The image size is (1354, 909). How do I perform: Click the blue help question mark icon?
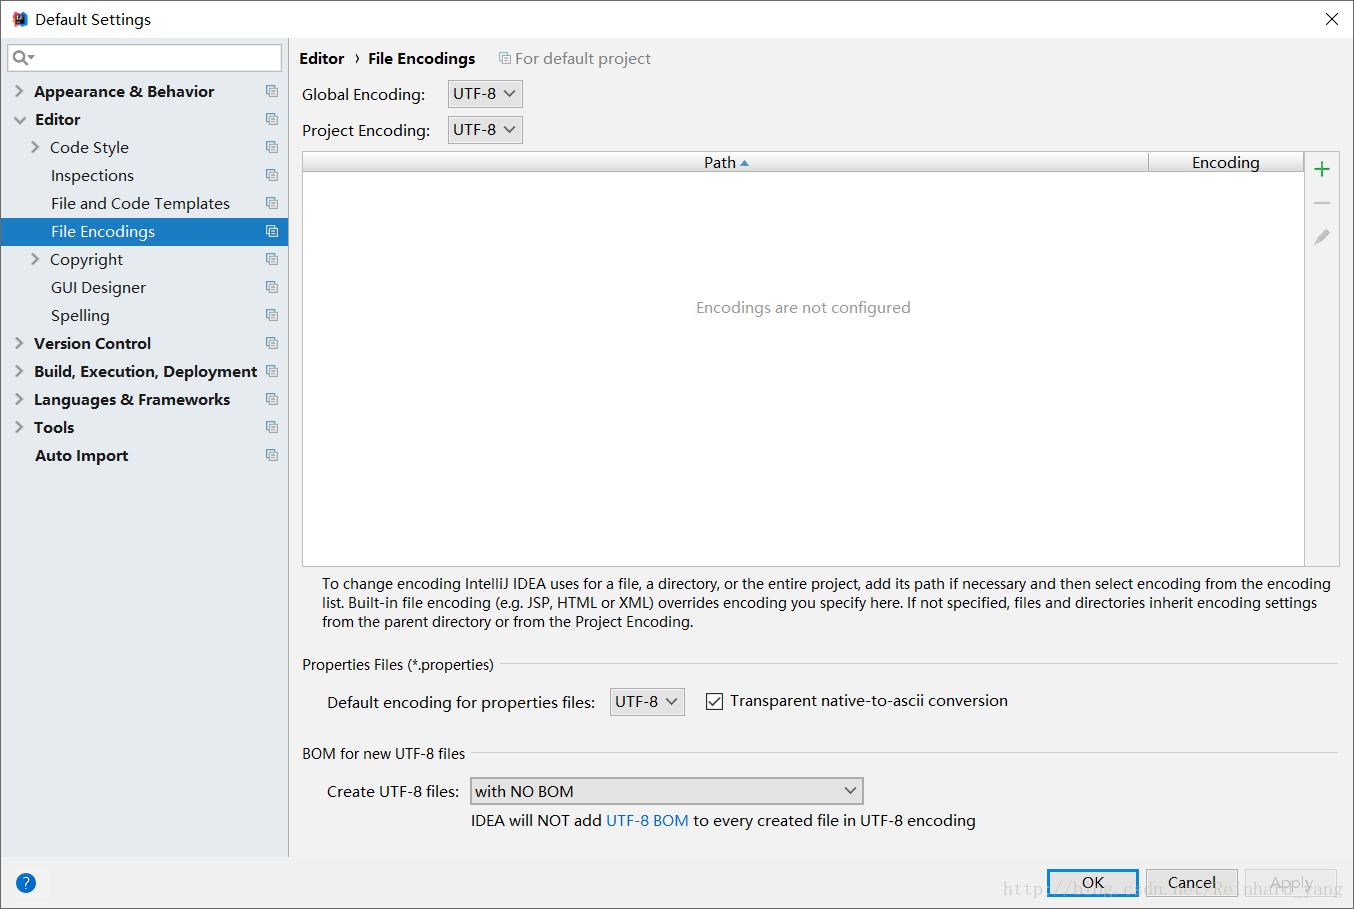26,883
